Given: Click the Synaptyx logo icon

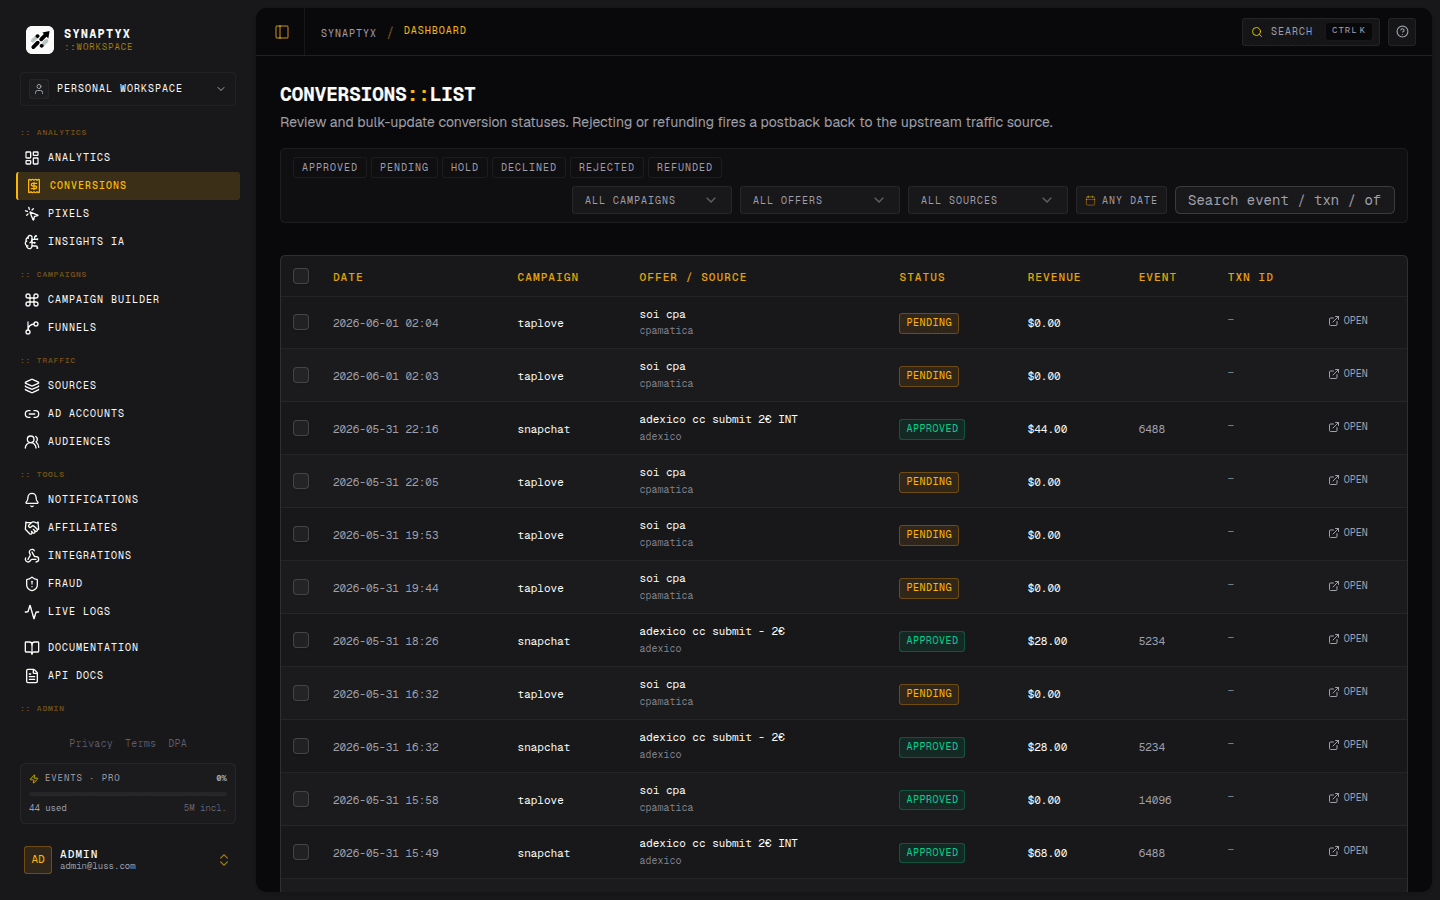Looking at the screenshot, I should click(40, 40).
